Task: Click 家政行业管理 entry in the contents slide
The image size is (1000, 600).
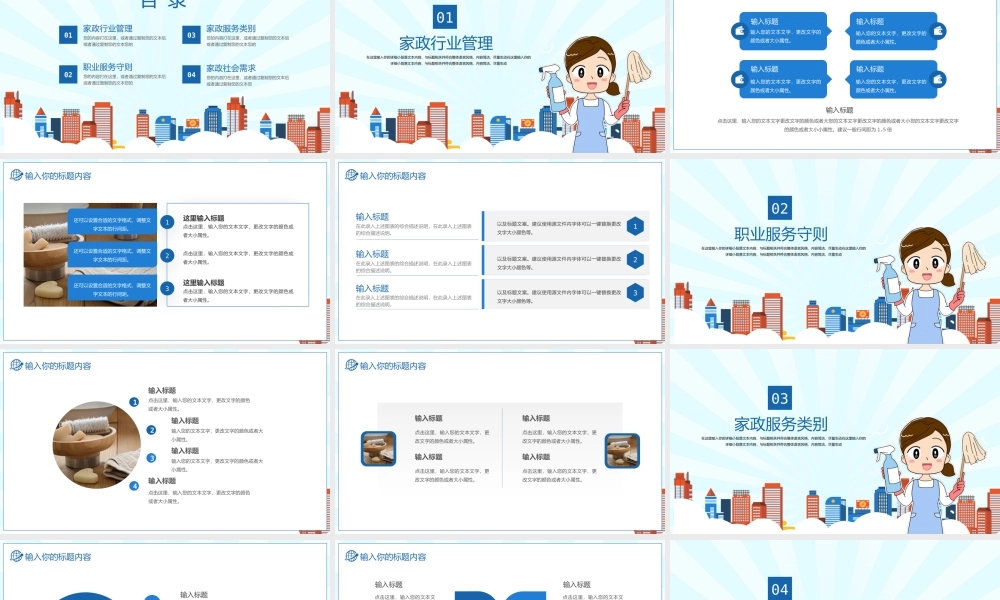Action: pos(108,28)
